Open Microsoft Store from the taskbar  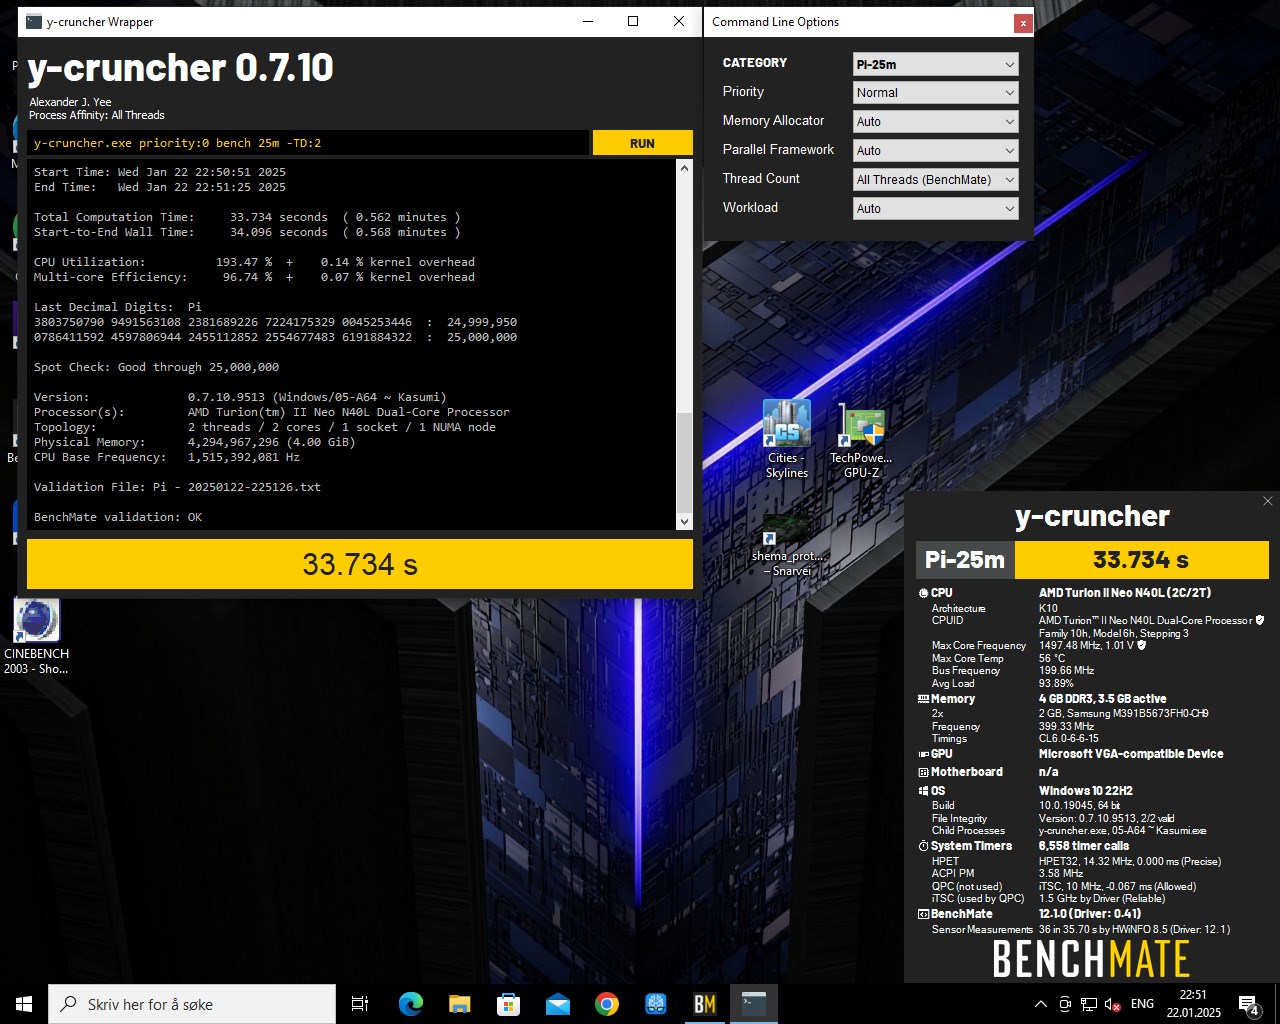pos(508,1004)
